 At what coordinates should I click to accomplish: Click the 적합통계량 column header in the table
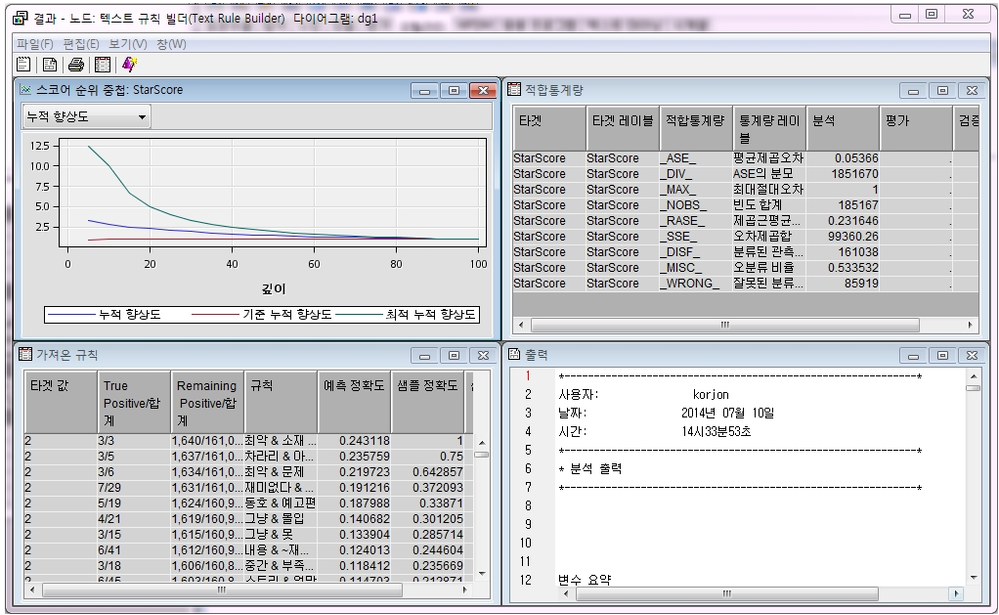click(696, 128)
